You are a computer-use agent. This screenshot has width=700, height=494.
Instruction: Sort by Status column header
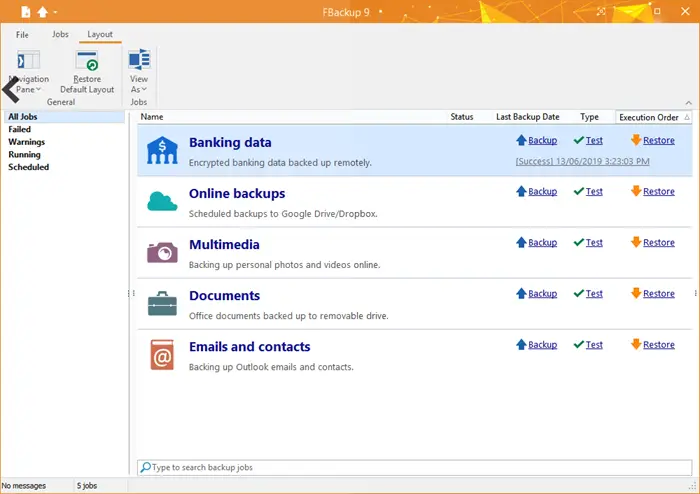tap(462, 116)
